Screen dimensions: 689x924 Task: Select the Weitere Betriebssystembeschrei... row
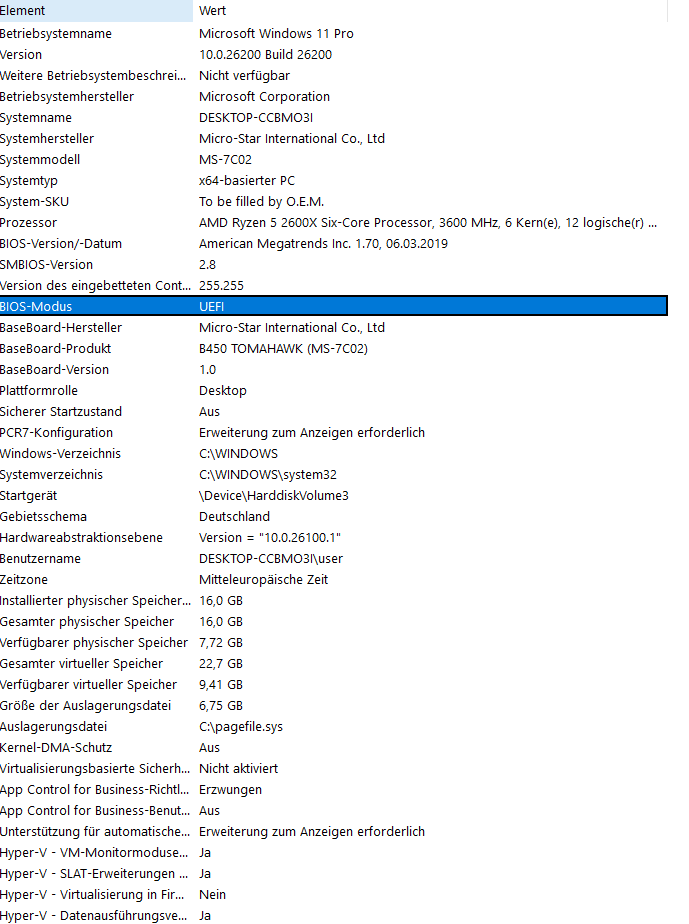[x=334, y=75]
